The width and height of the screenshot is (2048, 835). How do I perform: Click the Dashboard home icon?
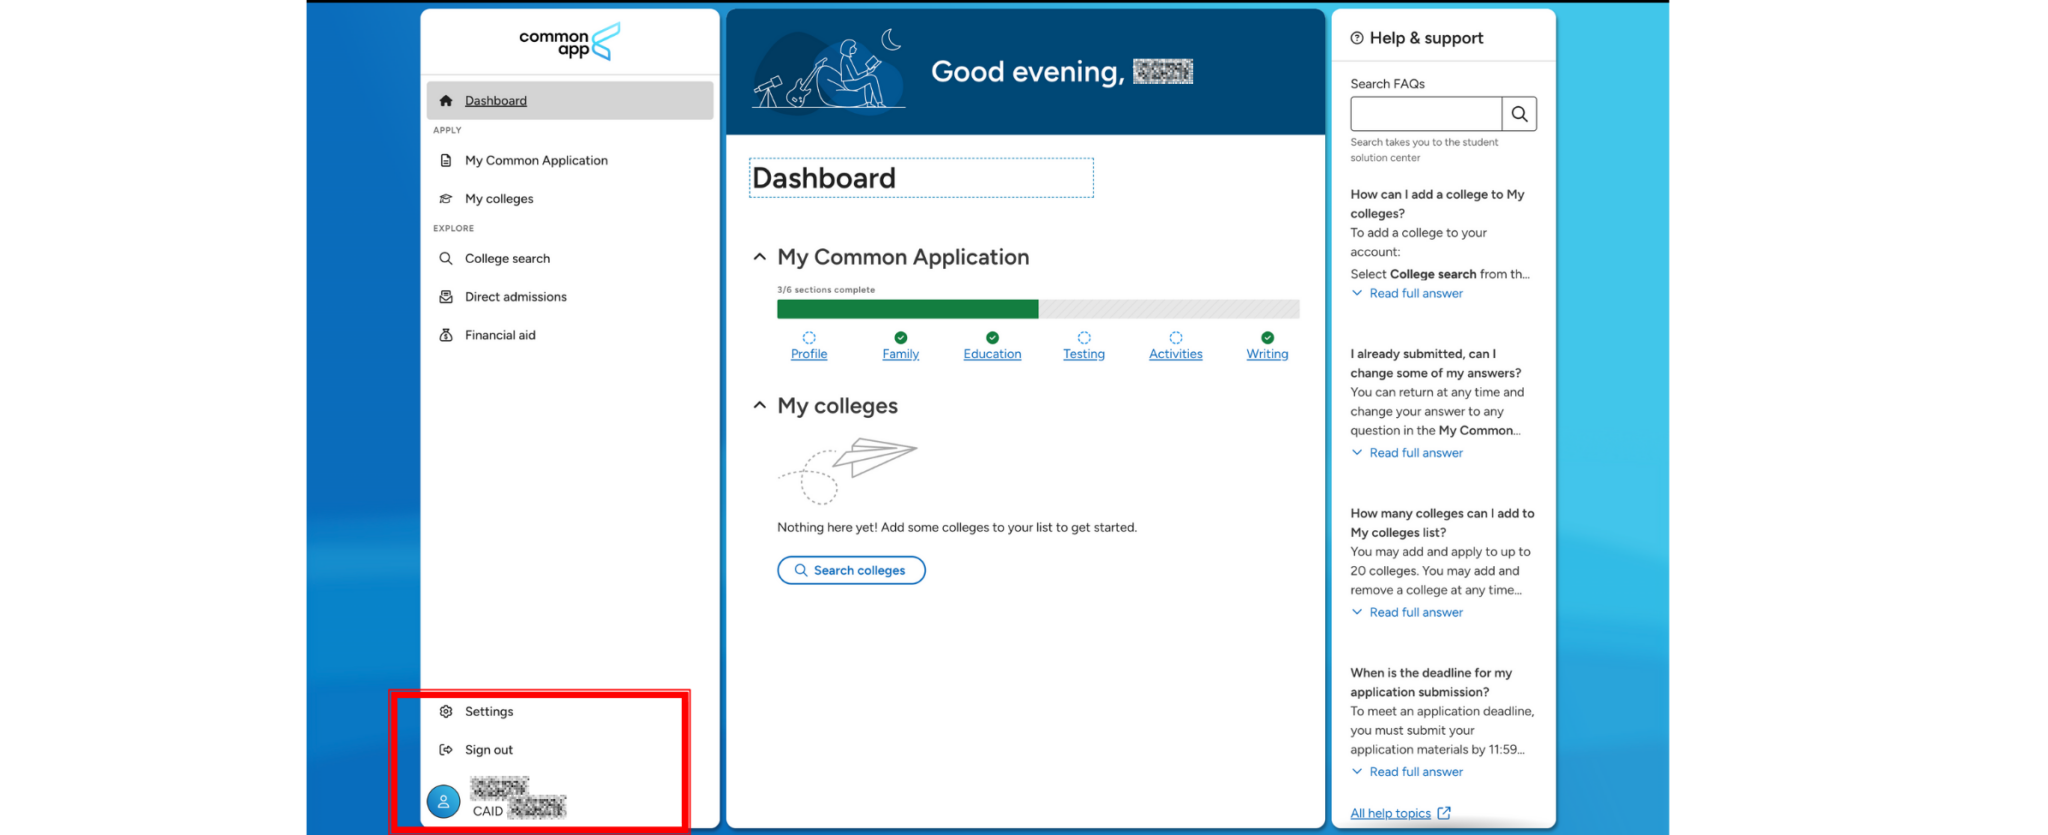pyautogui.click(x=446, y=101)
